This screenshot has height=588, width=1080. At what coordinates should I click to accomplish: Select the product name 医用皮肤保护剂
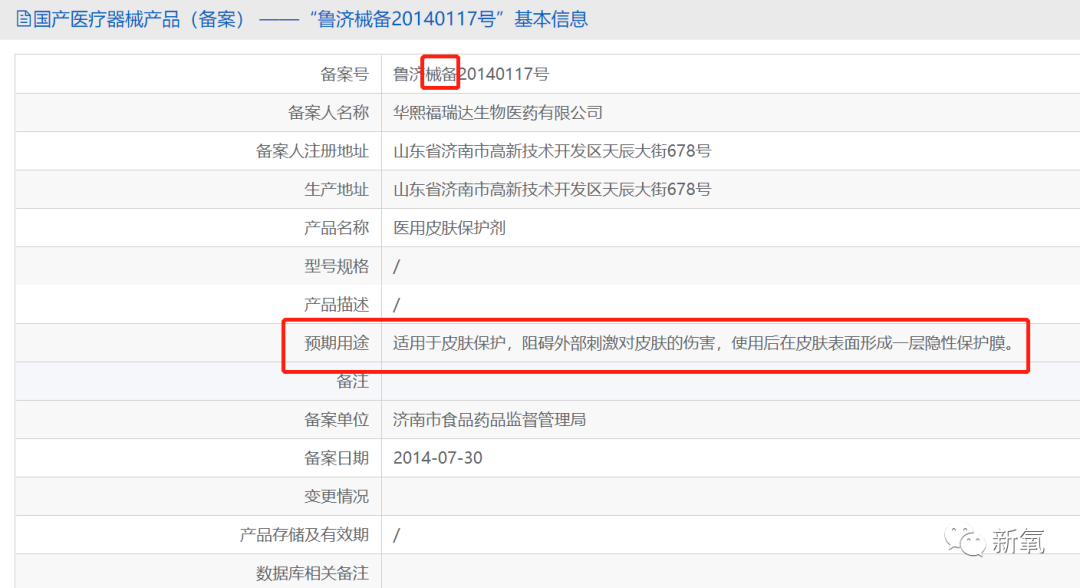tap(449, 228)
